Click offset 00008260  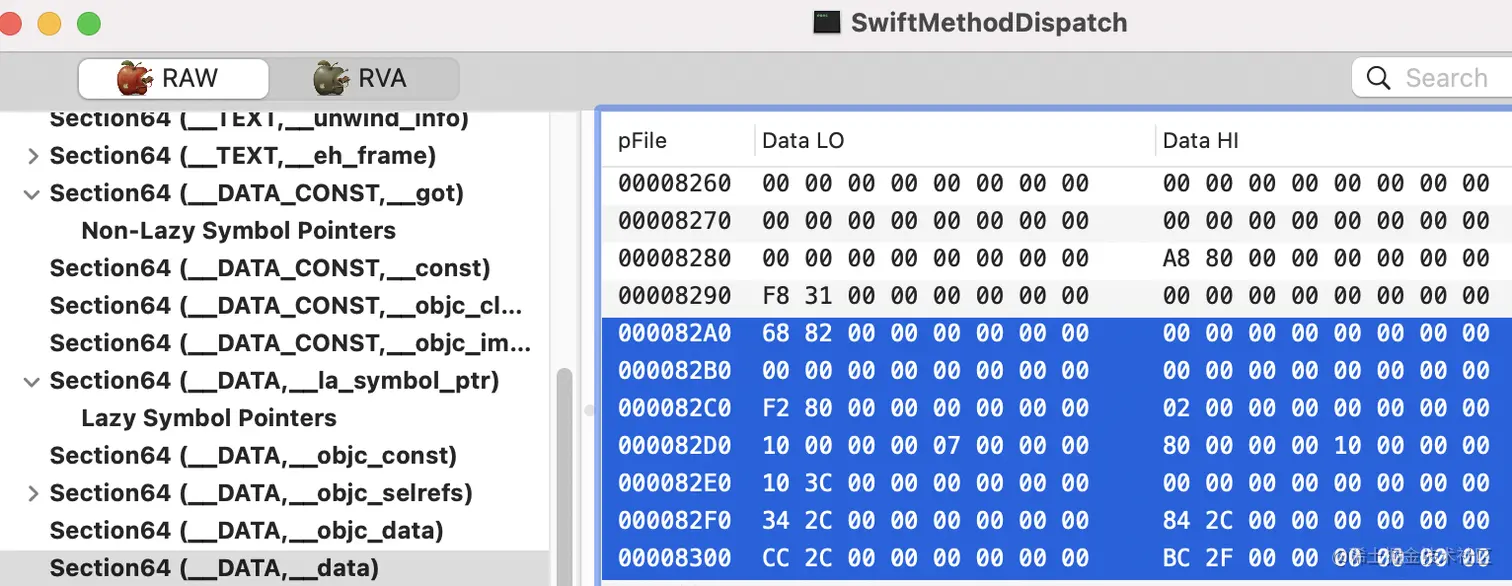pyautogui.click(x=675, y=184)
